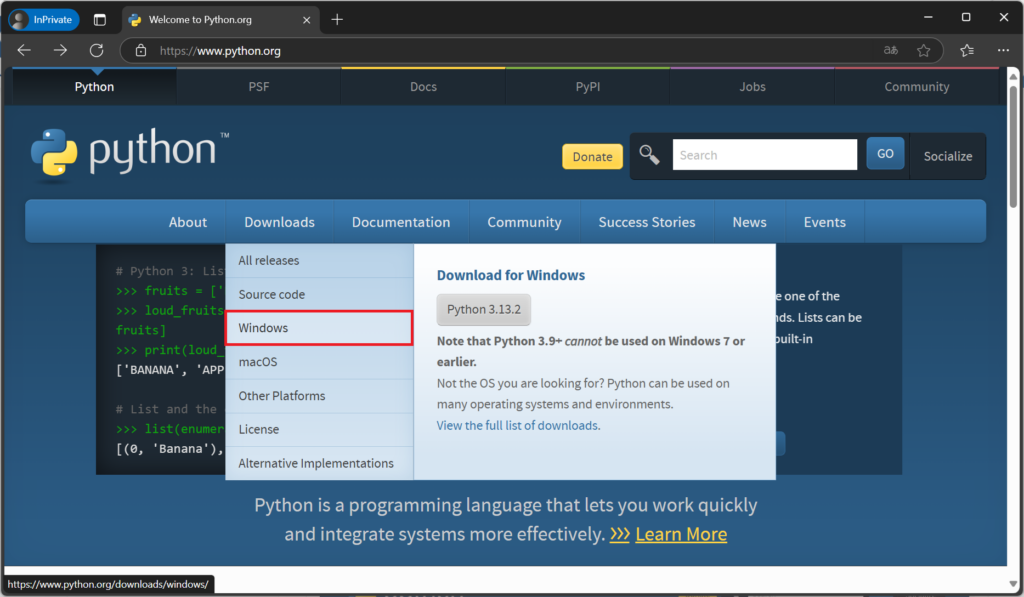Select the Python top-bar tab

(94, 86)
